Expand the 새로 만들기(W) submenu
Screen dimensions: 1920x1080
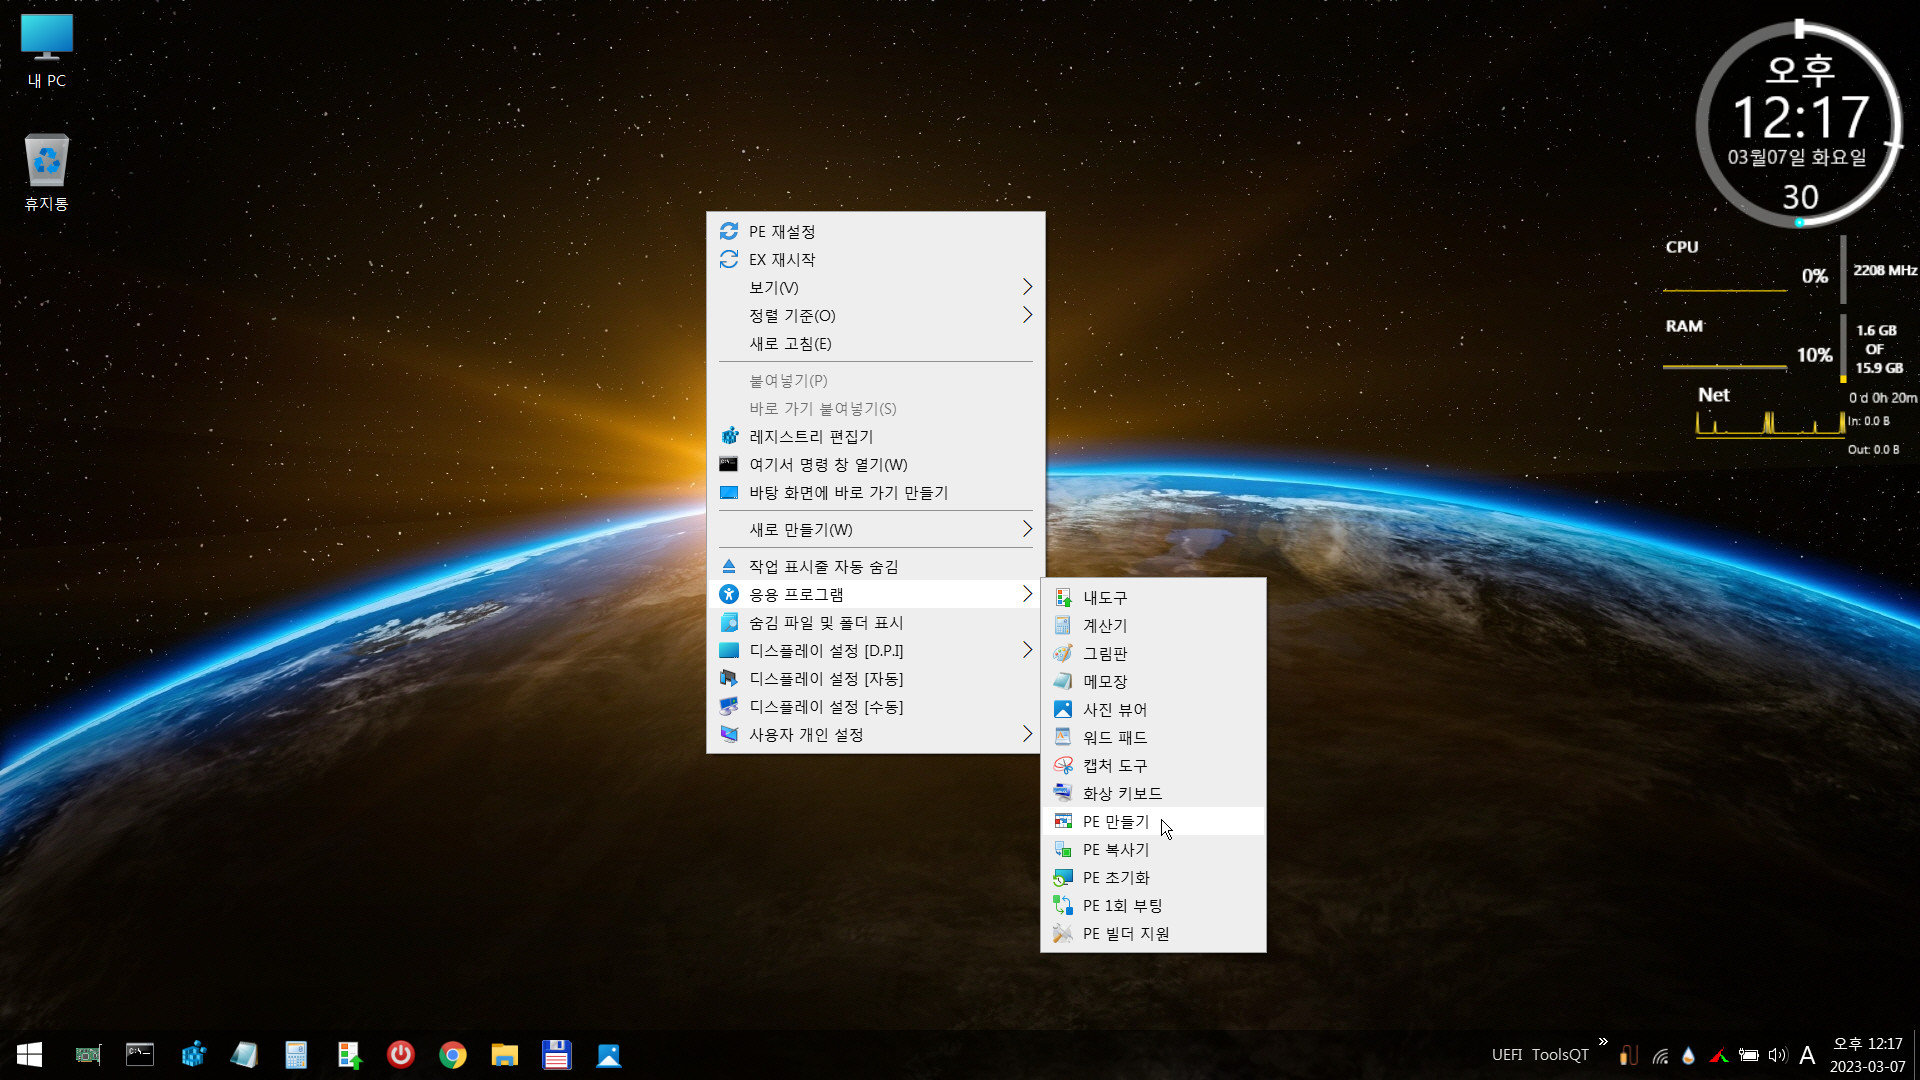click(x=875, y=529)
